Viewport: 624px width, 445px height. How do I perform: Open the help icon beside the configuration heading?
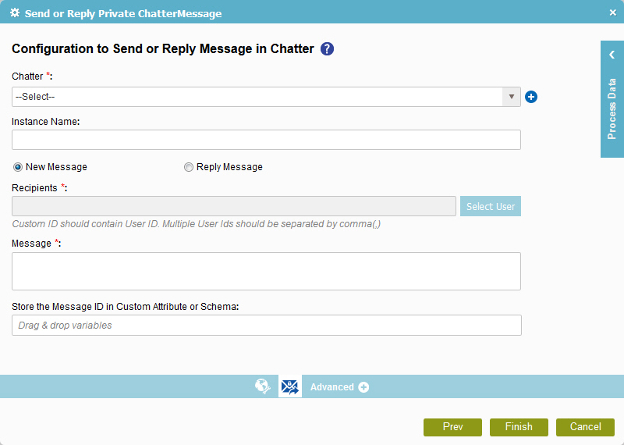pyautogui.click(x=327, y=49)
